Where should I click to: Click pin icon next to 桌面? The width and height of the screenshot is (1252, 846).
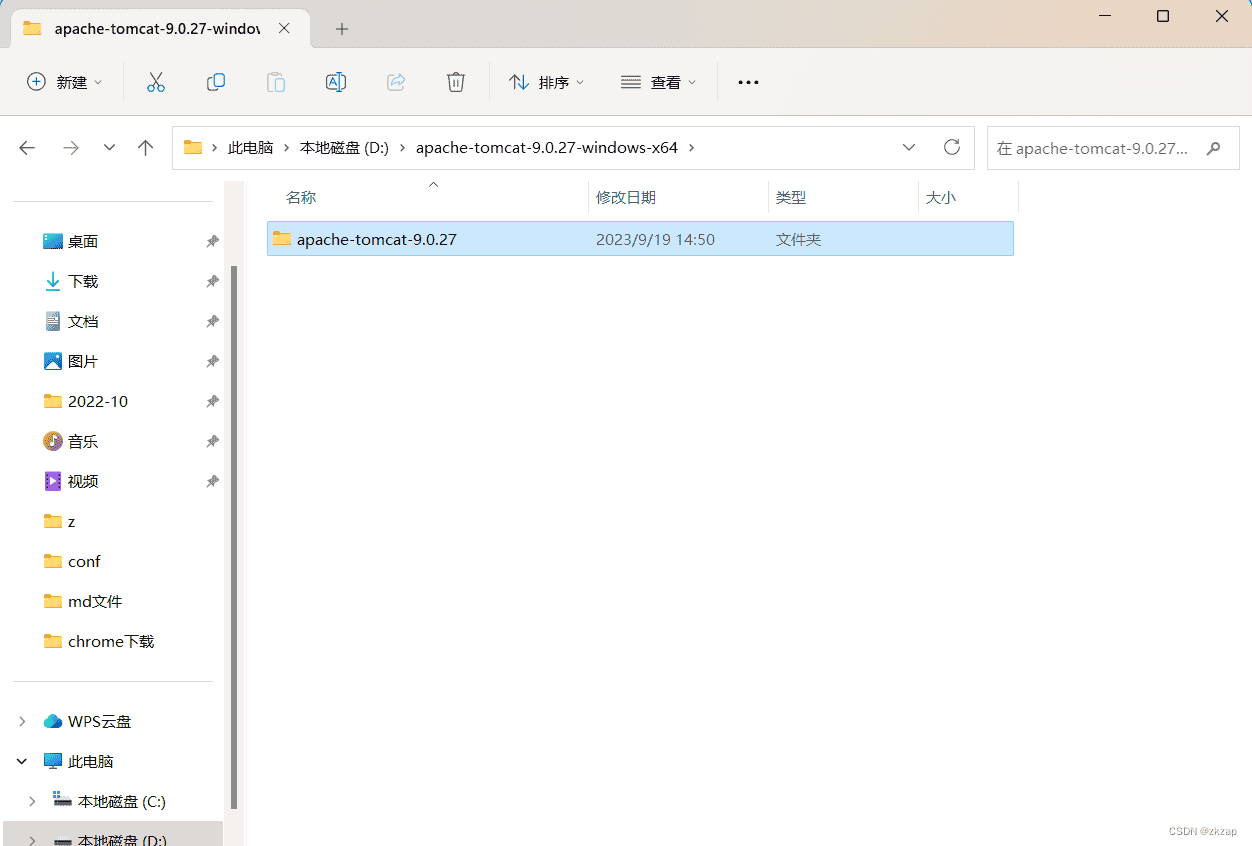coord(212,241)
